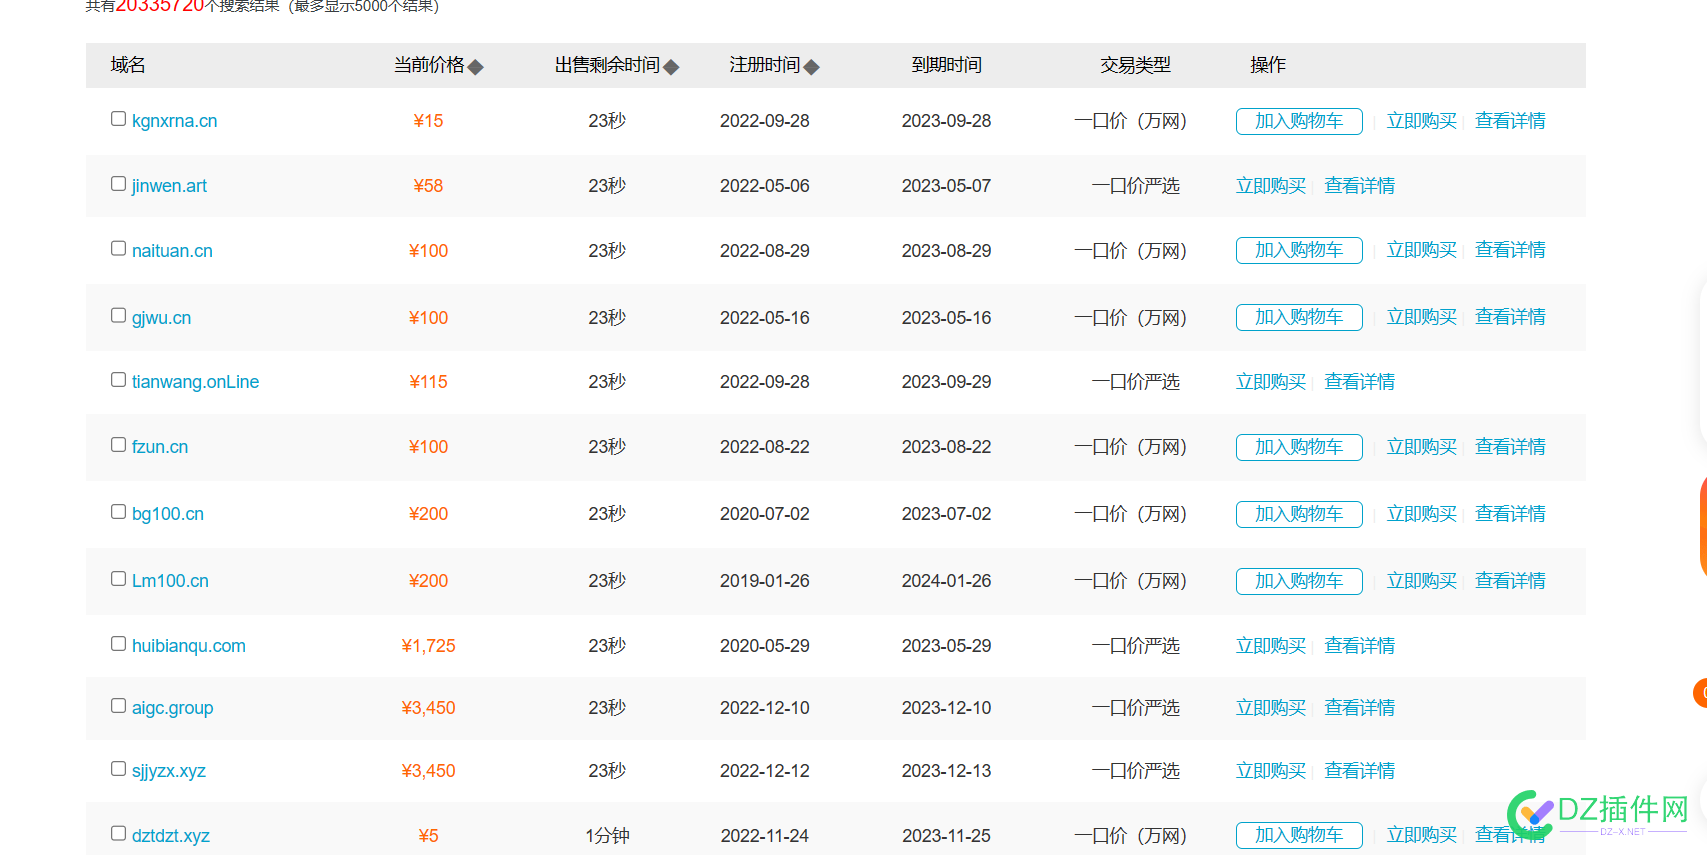View details for jinwen.art

click(1359, 186)
